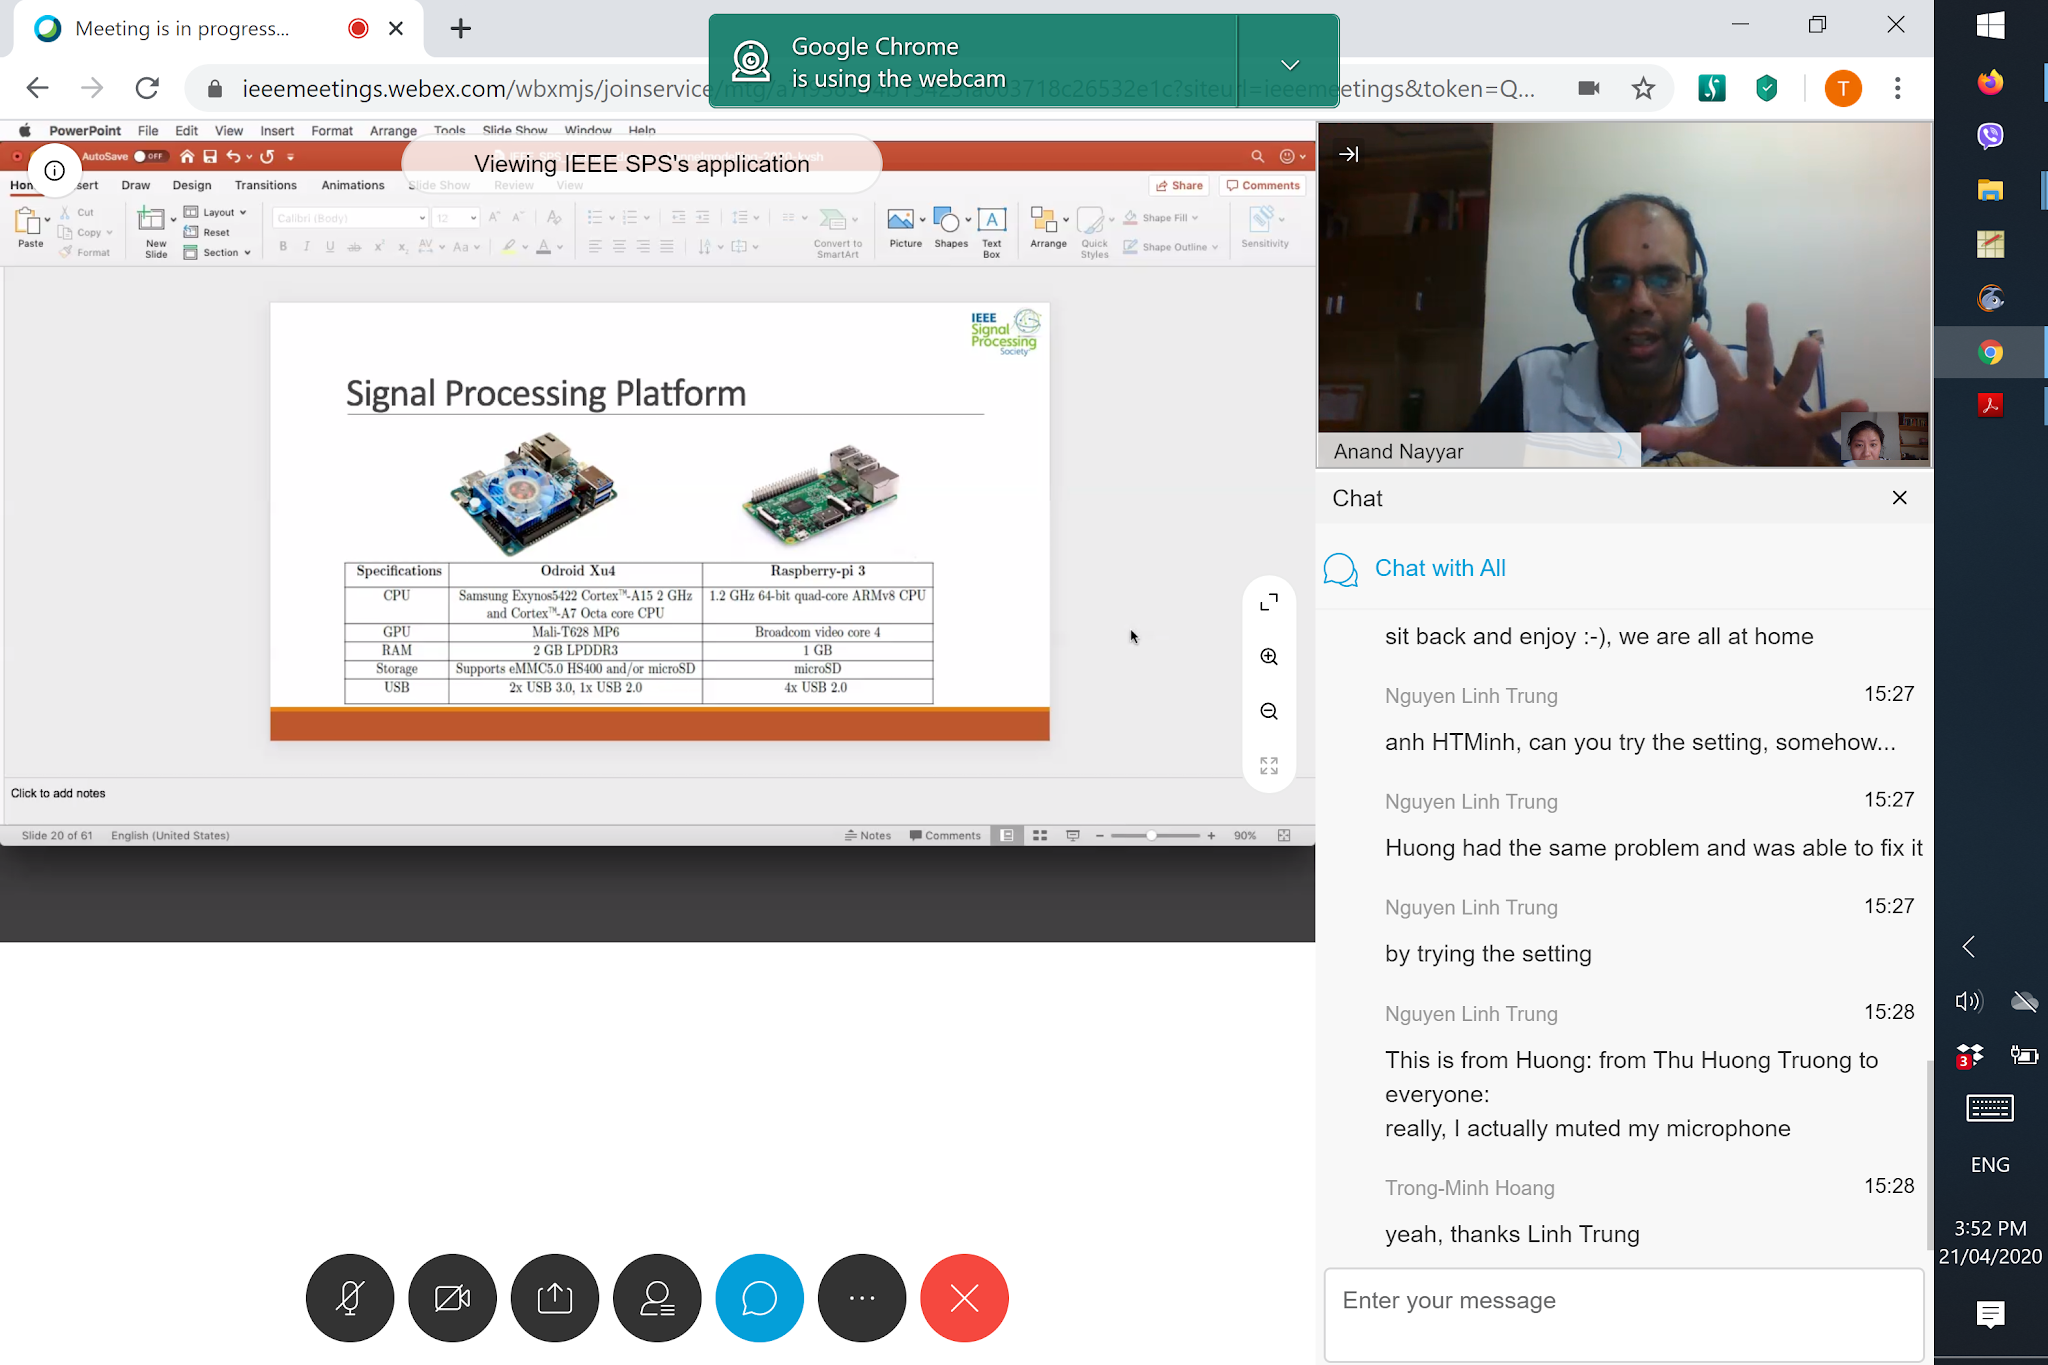Collapse the video panel arrow
This screenshot has width=2048, height=1365.
[x=1349, y=154]
